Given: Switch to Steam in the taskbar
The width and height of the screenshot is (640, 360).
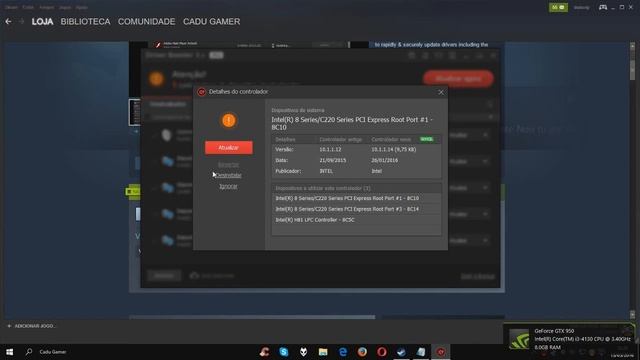Looking at the screenshot, I should click(x=401, y=352).
